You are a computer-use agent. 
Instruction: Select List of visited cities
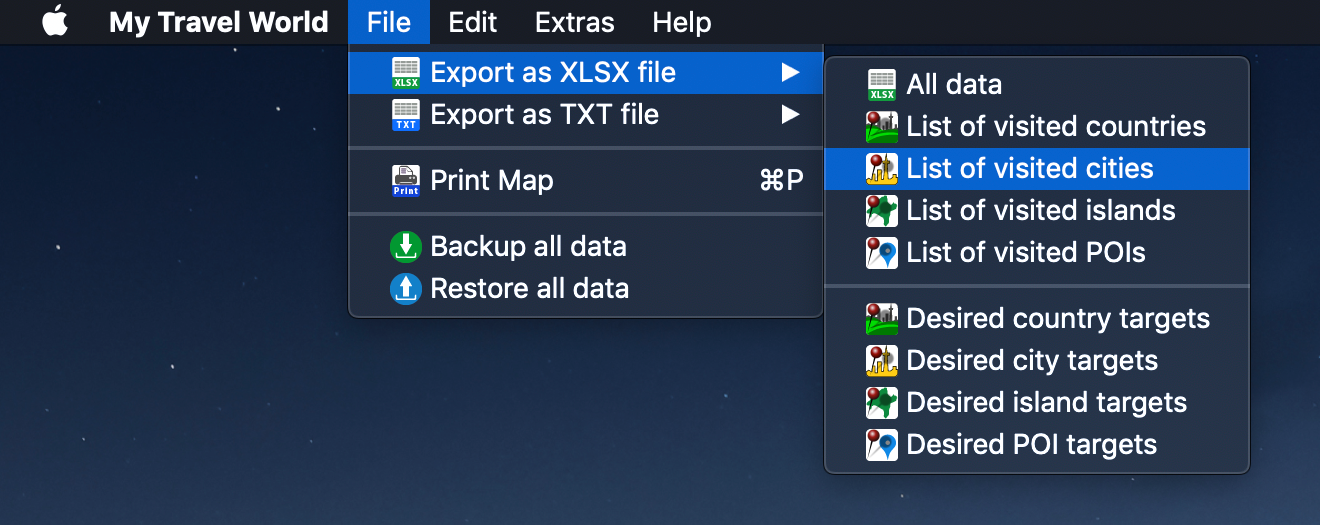pyautogui.click(x=1037, y=169)
